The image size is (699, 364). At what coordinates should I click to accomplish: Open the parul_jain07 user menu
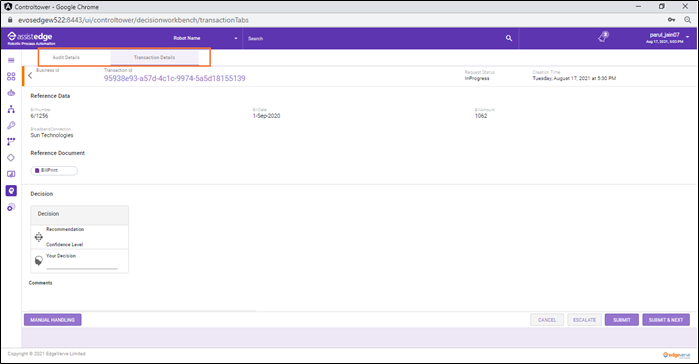point(667,37)
